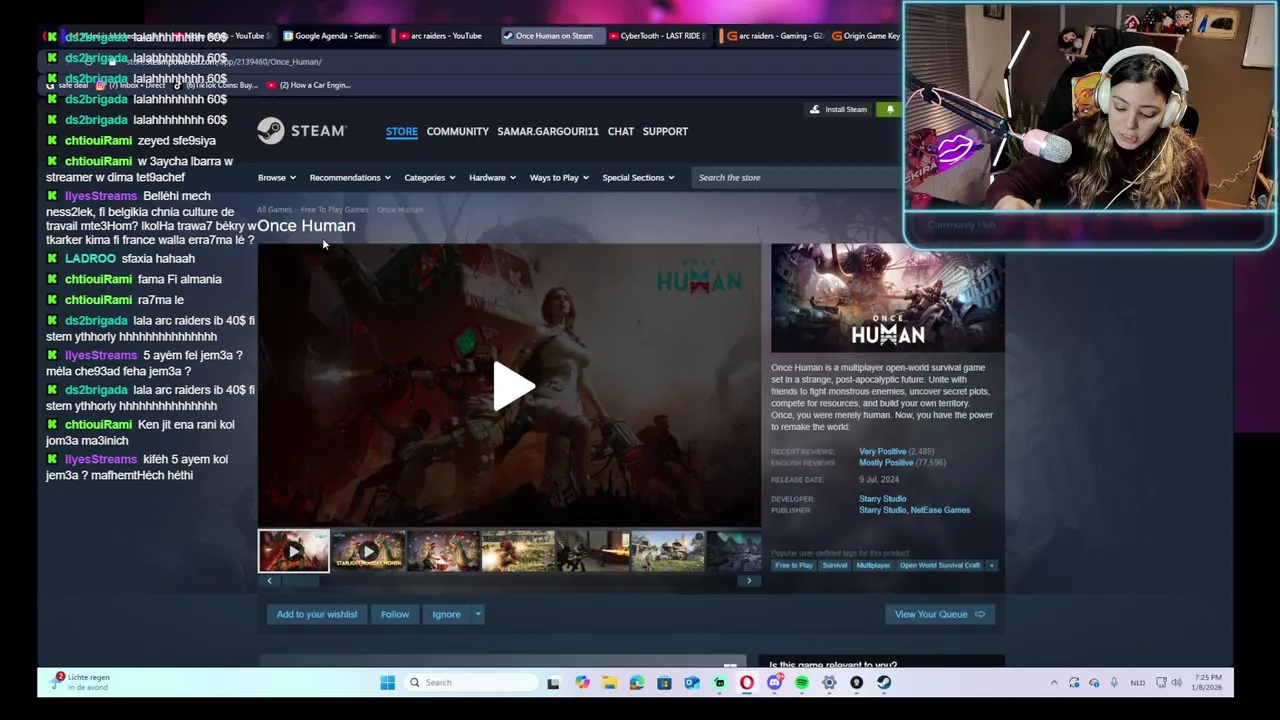
Task: Select the fourth screenshot thumbnail
Action: 517,551
